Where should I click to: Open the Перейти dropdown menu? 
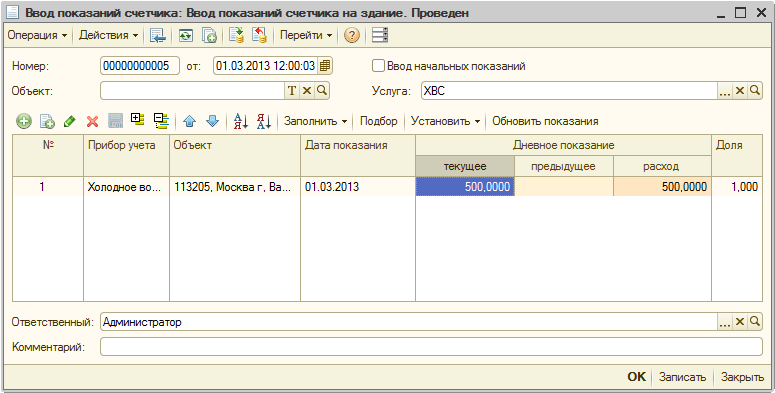click(306, 35)
